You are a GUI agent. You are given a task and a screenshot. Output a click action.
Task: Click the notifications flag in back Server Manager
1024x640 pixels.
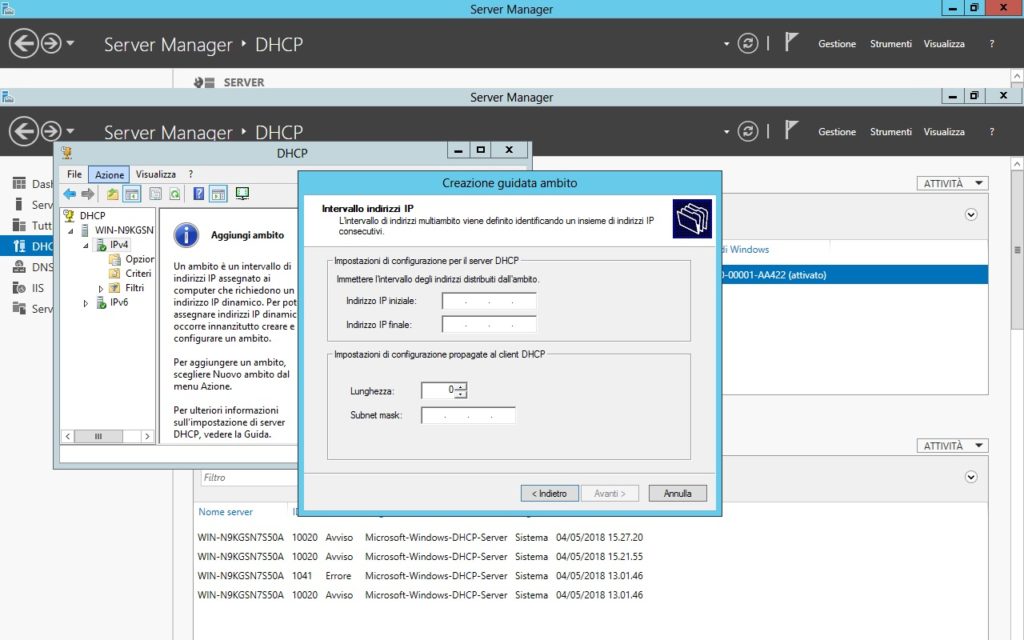point(791,42)
